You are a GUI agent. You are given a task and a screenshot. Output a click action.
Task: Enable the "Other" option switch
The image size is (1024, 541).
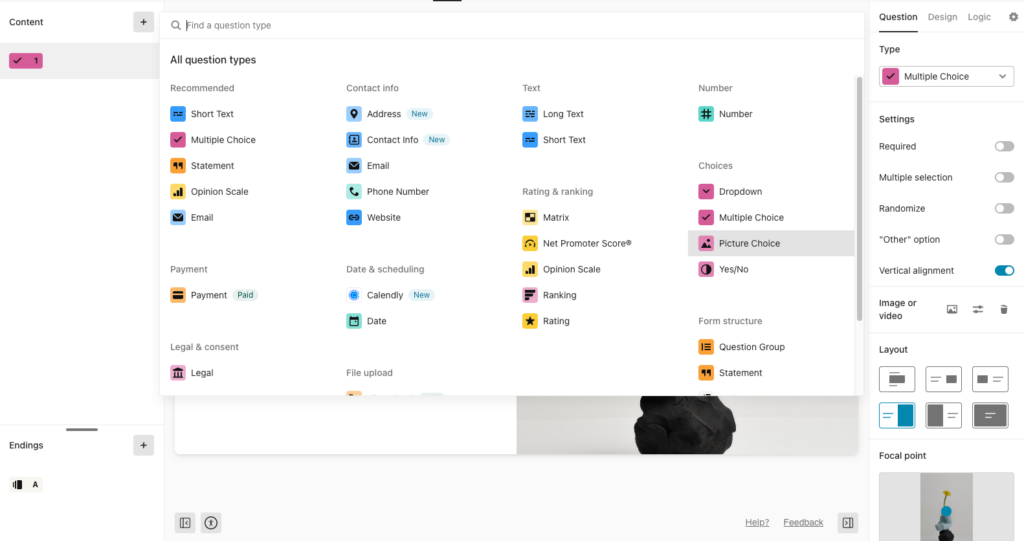point(1004,240)
